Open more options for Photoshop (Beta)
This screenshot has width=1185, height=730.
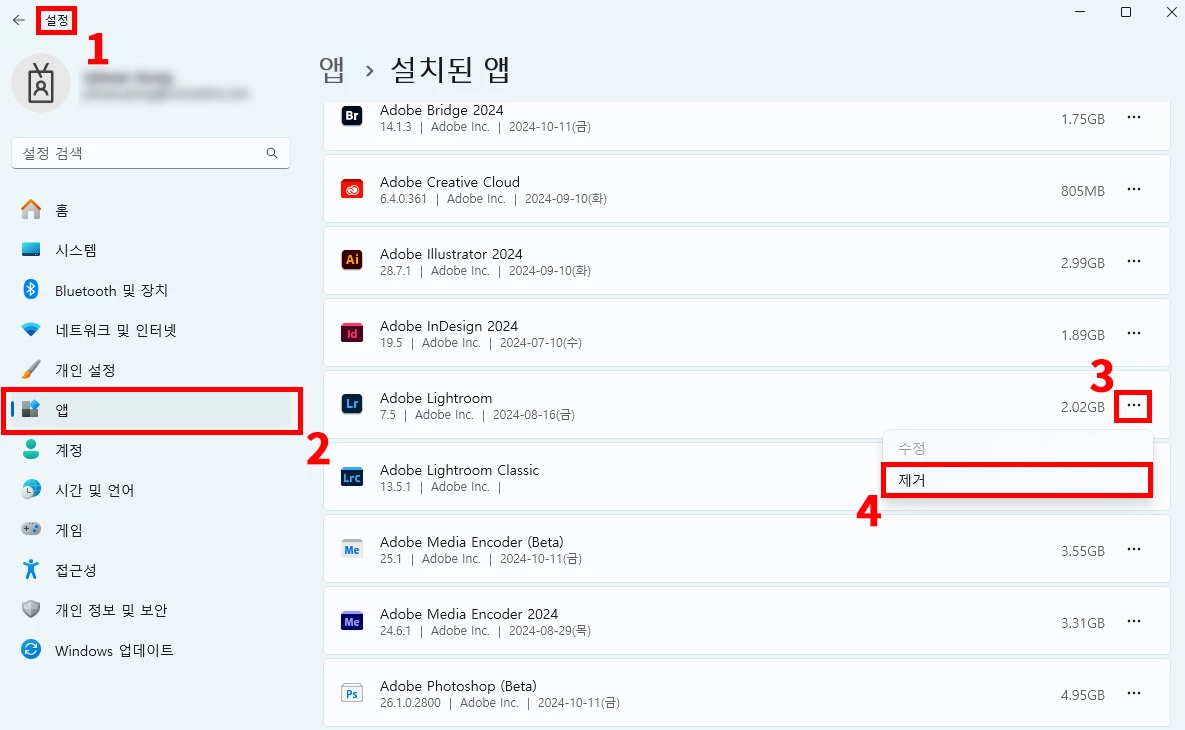pos(1134,693)
